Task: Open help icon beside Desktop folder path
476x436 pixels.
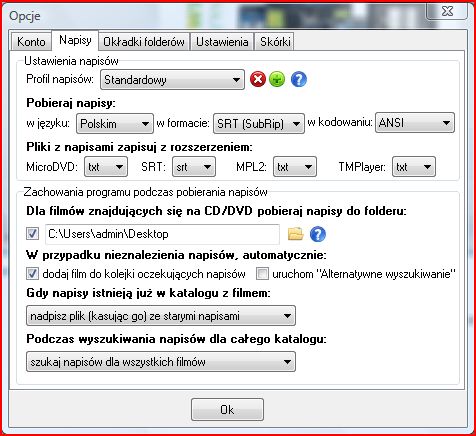Action: [318, 234]
